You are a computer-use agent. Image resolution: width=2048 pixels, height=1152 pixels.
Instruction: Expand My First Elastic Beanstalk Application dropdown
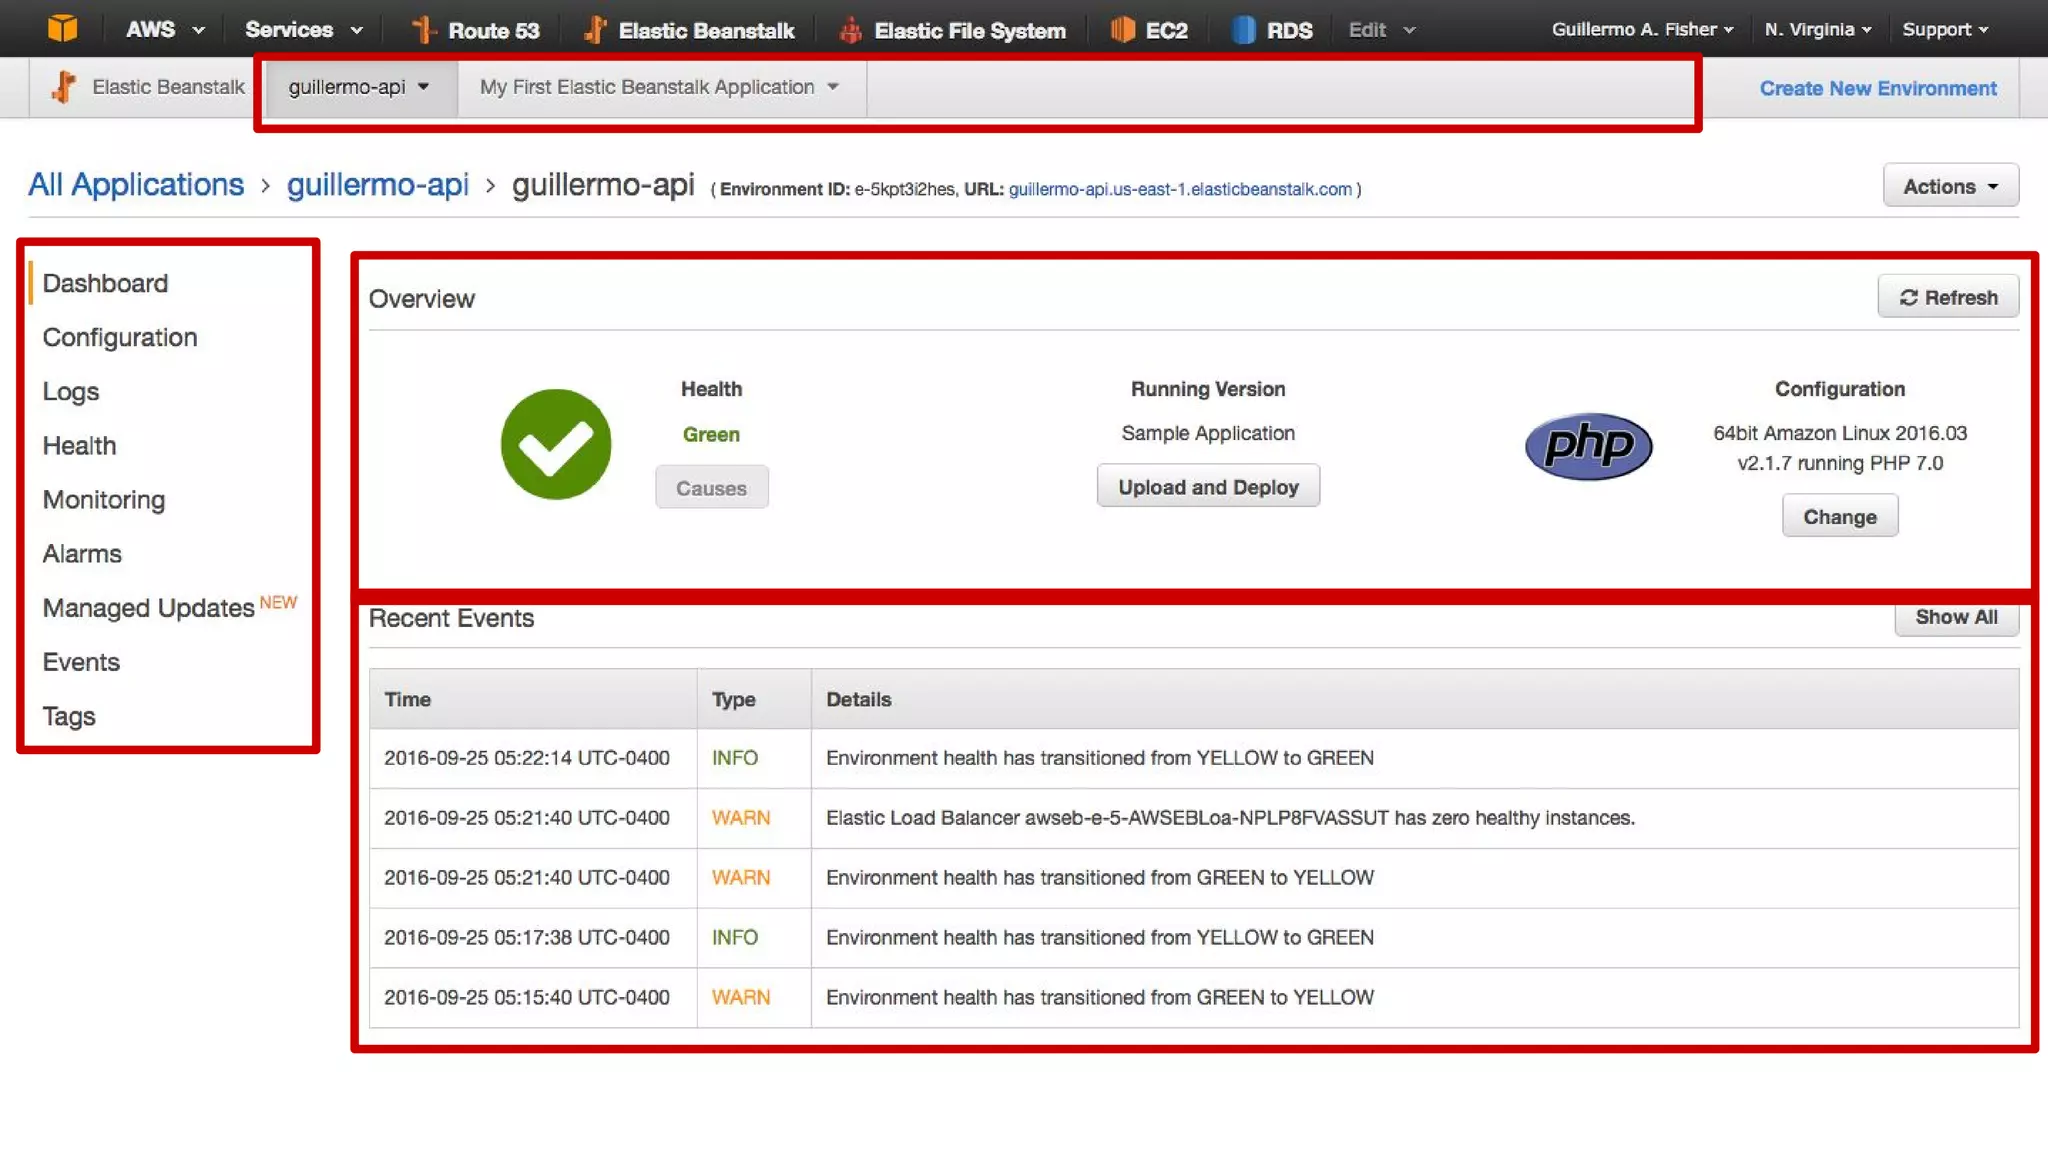[659, 87]
